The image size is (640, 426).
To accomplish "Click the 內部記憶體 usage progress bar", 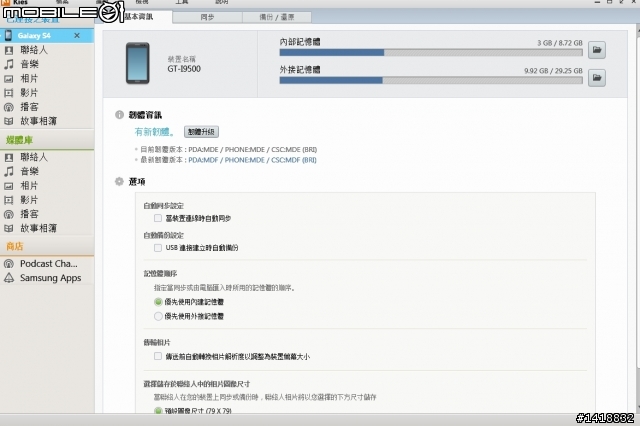I will pyautogui.click(x=431, y=53).
